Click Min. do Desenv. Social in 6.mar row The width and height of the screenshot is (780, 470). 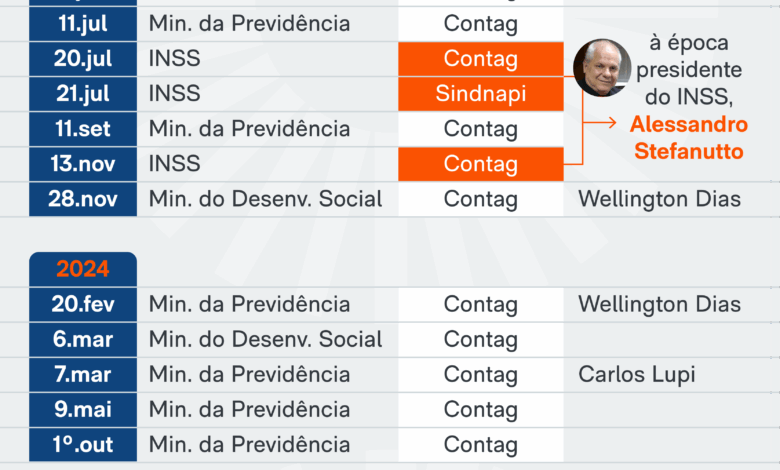pos(266,339)
